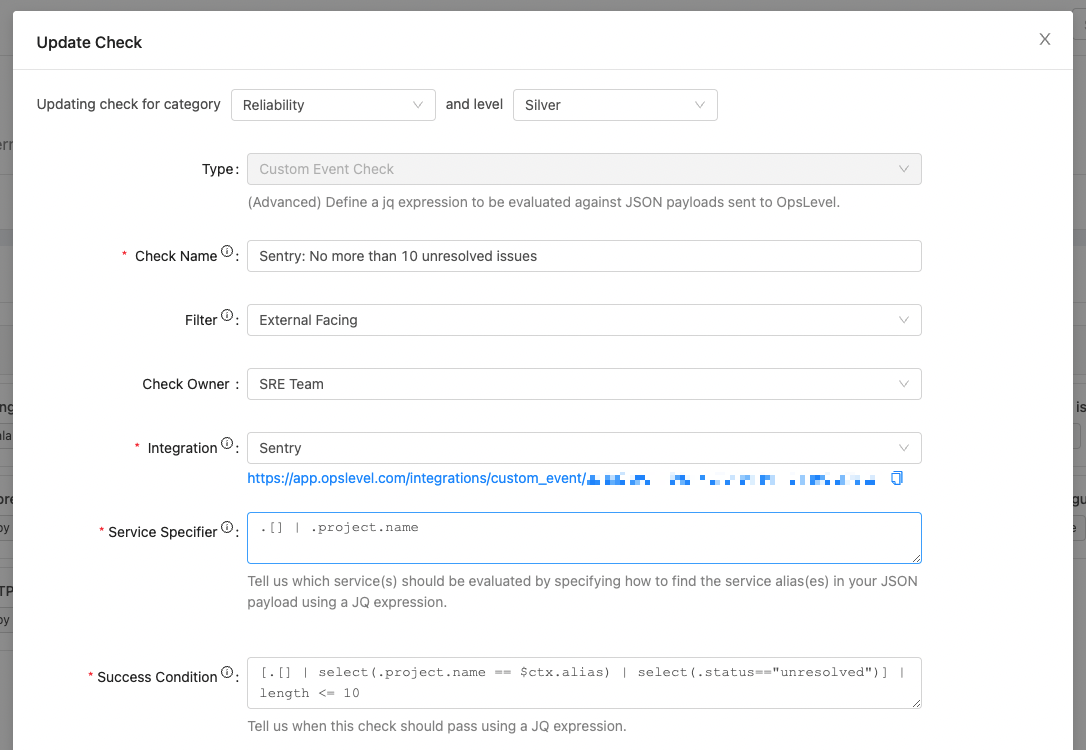This screenshot has height=750, width=1086.
Task: Click inside the Success Condition textarea
Action: tap(584, 683)
